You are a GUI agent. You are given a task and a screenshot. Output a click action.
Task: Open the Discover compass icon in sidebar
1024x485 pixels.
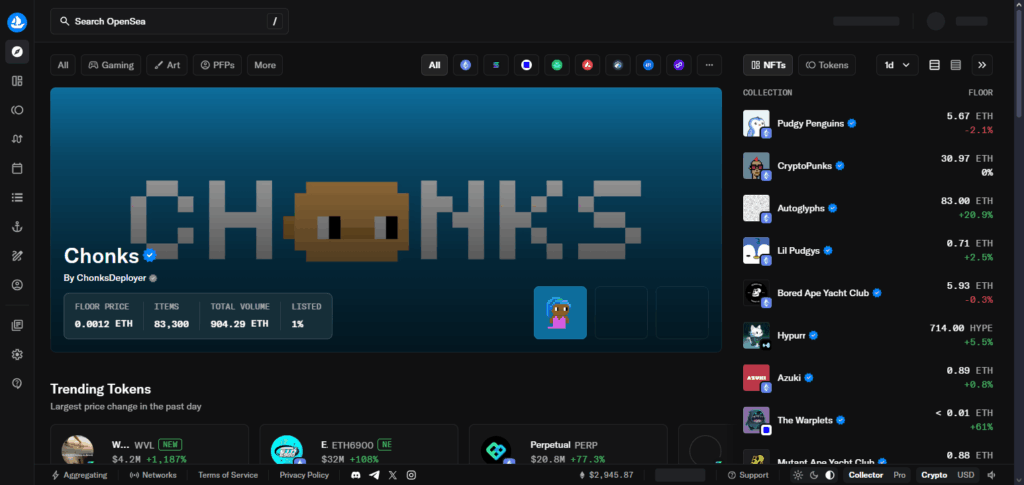tap(17, 51)
